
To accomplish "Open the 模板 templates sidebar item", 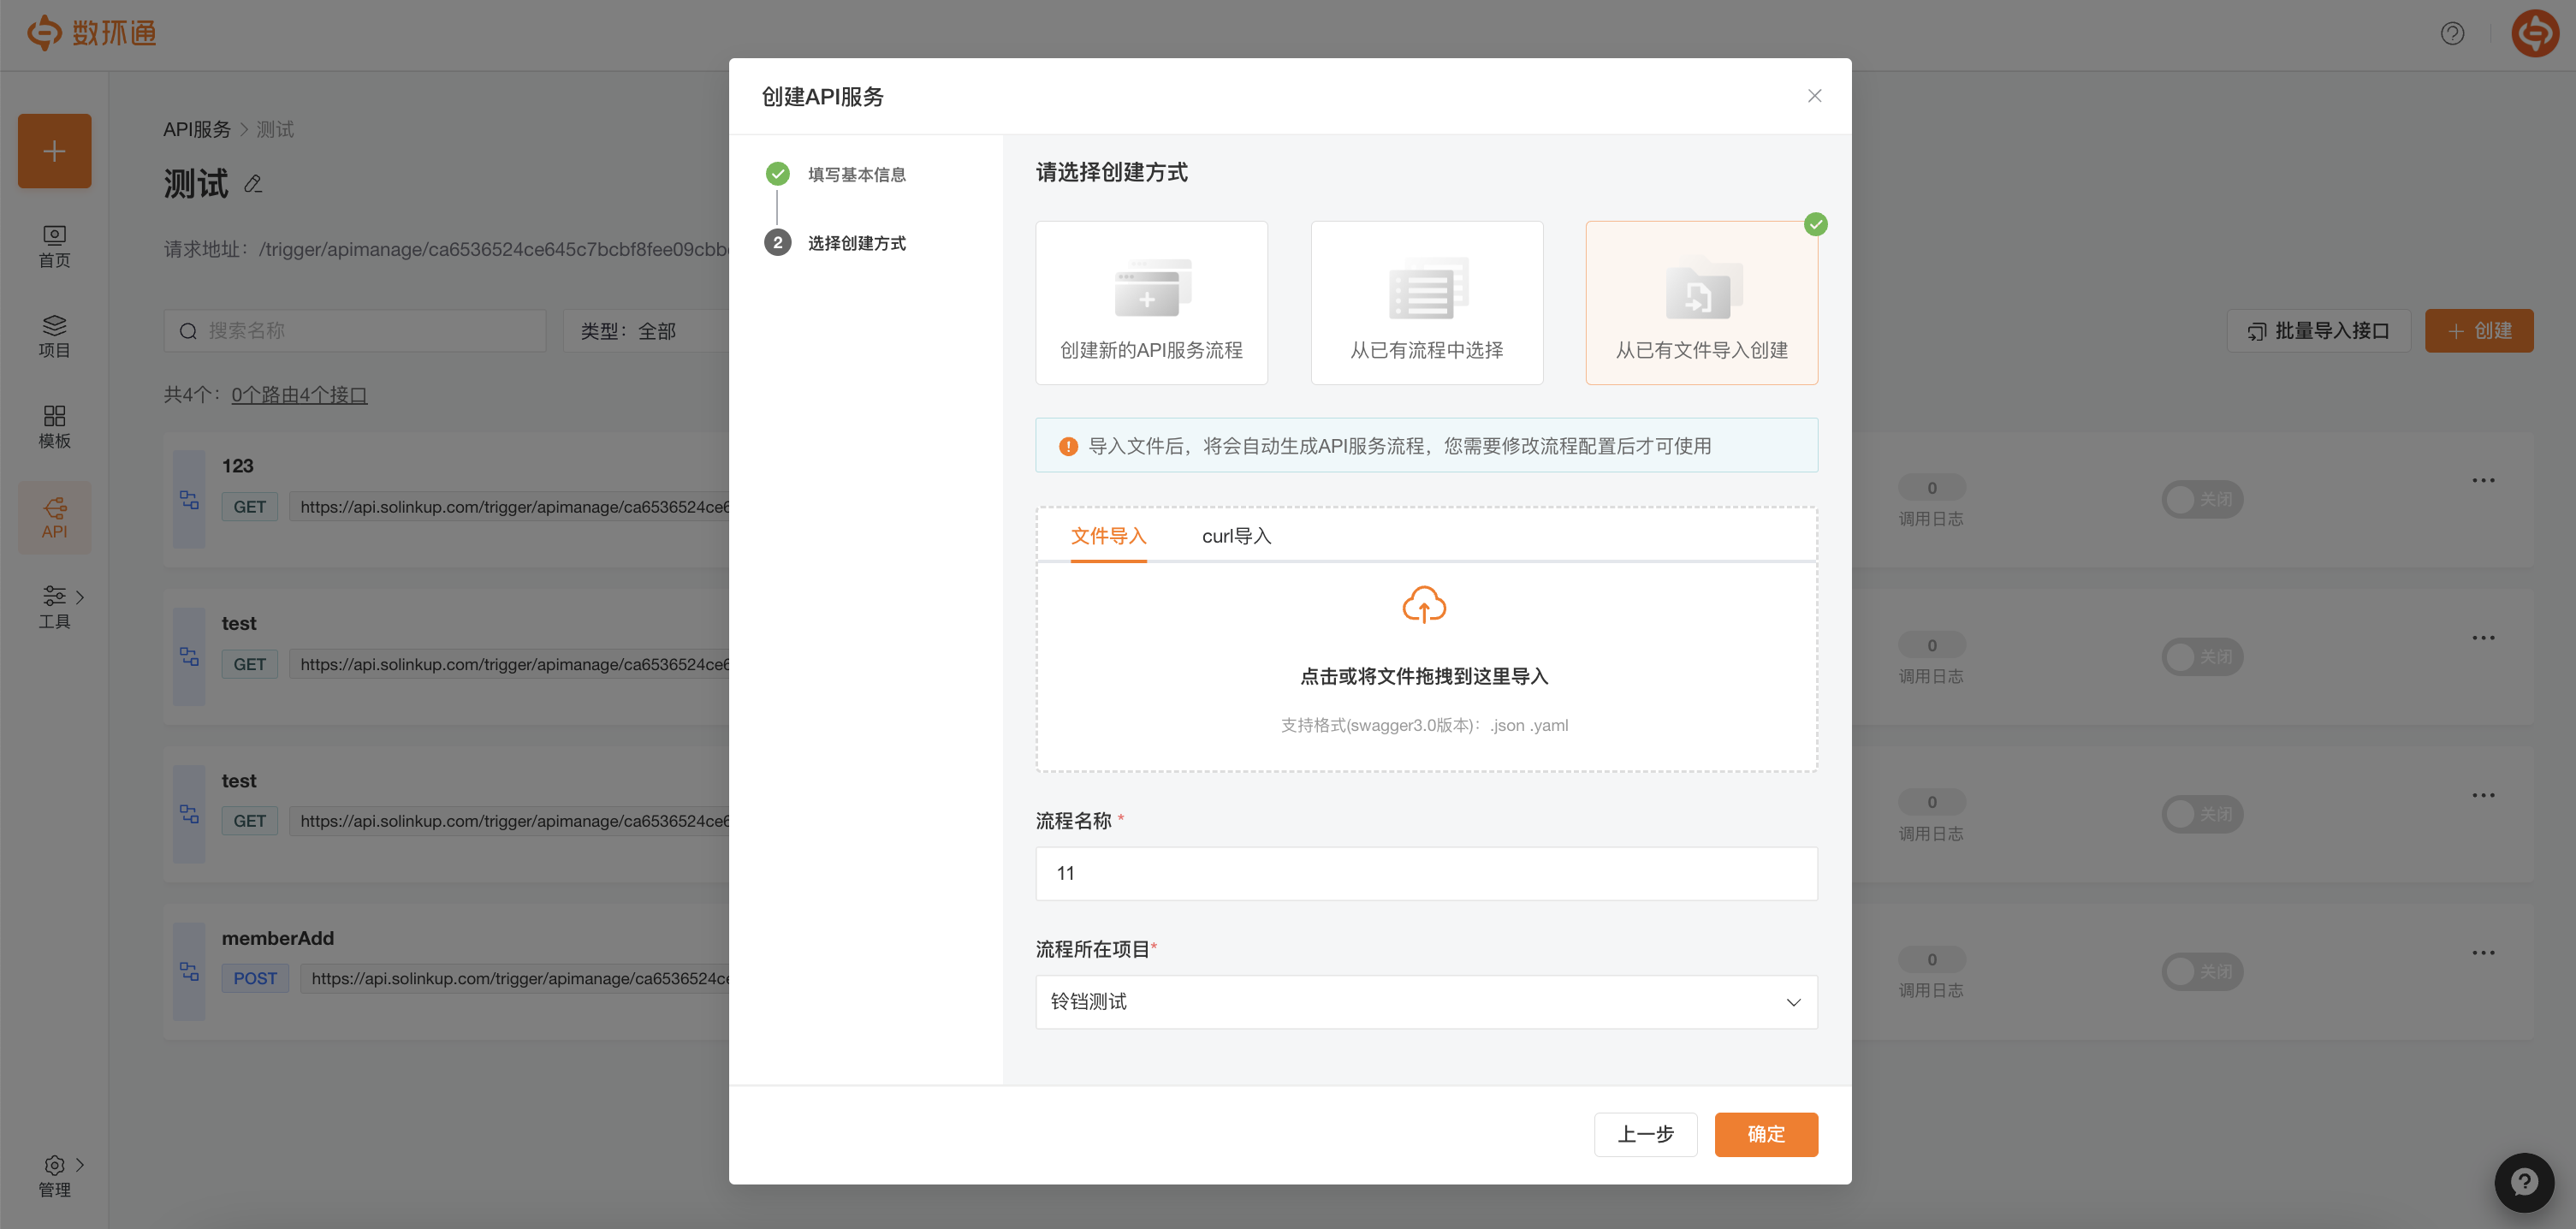I will [x=54, y=427].
